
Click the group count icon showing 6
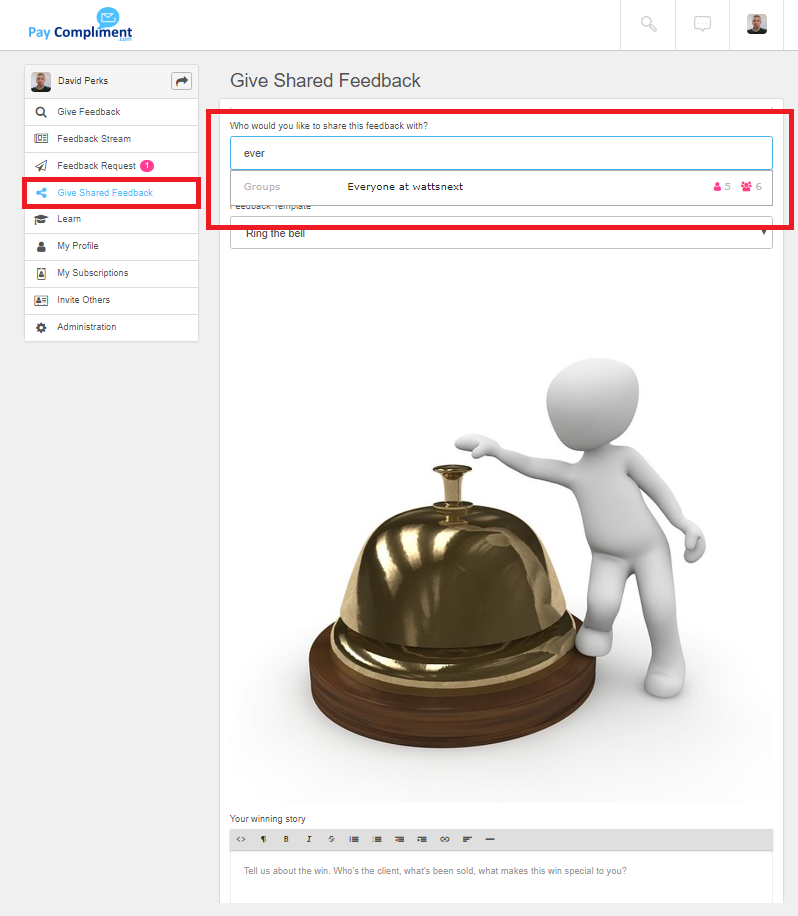pos(746,187)
